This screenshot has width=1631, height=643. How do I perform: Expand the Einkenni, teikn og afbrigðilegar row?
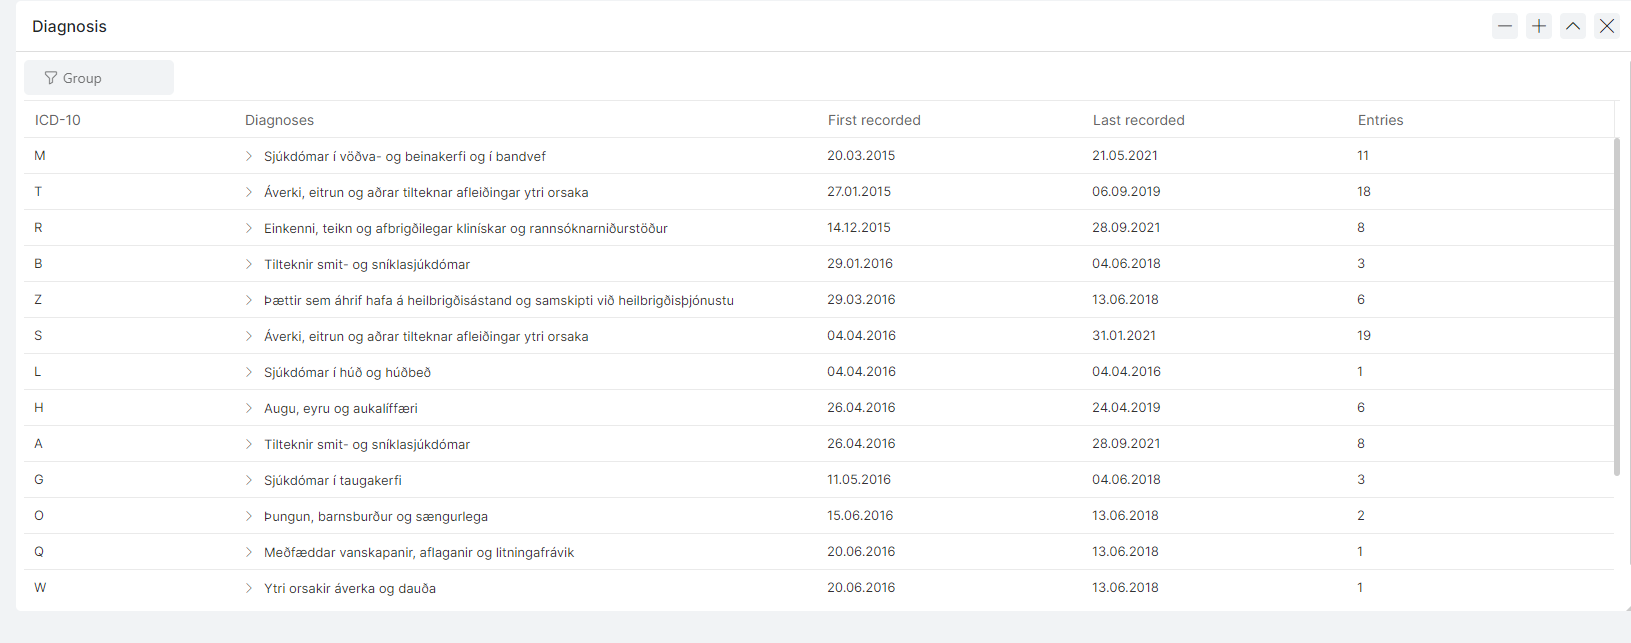click(x=249, y=228)
